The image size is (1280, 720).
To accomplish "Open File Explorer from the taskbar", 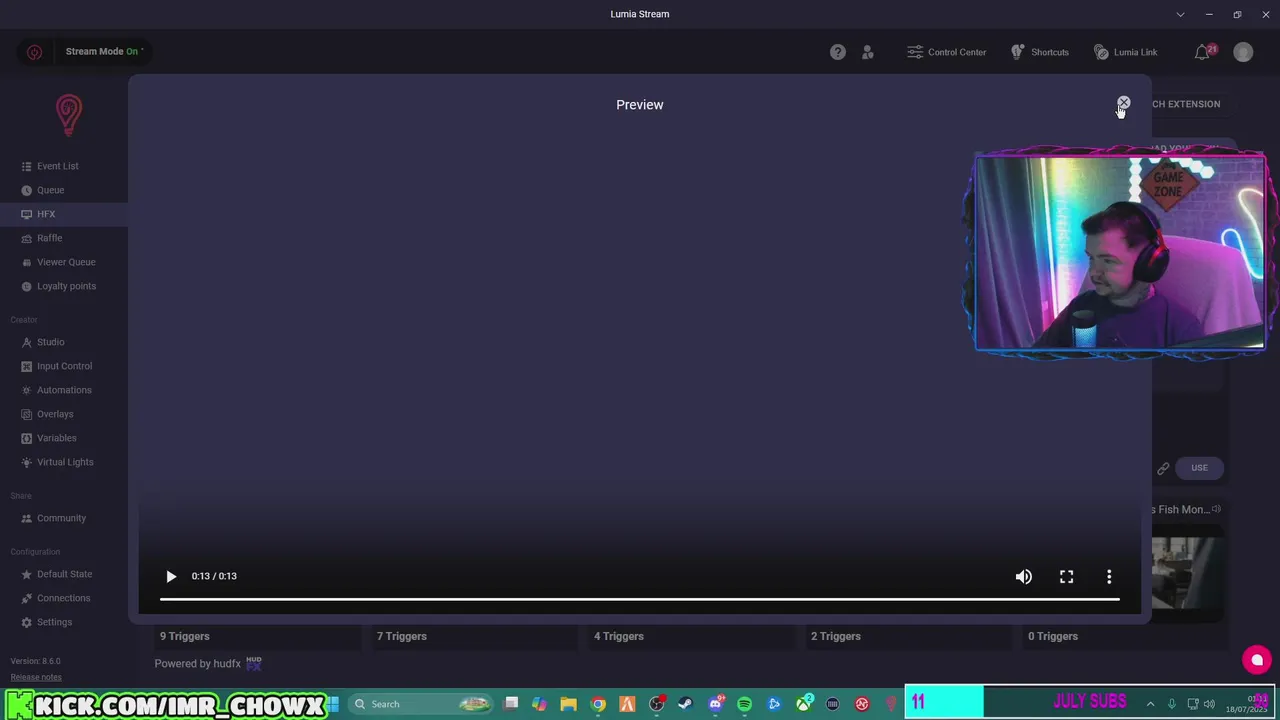I will (x=568, y=704).
